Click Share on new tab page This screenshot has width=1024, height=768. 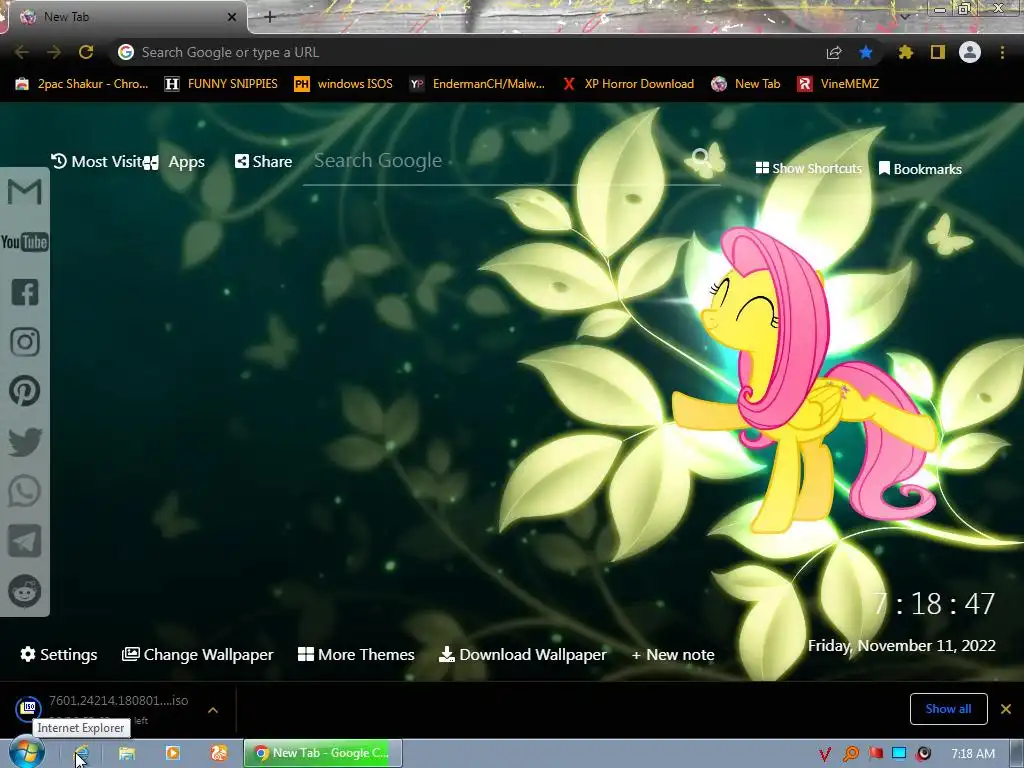tap(264, 161)
